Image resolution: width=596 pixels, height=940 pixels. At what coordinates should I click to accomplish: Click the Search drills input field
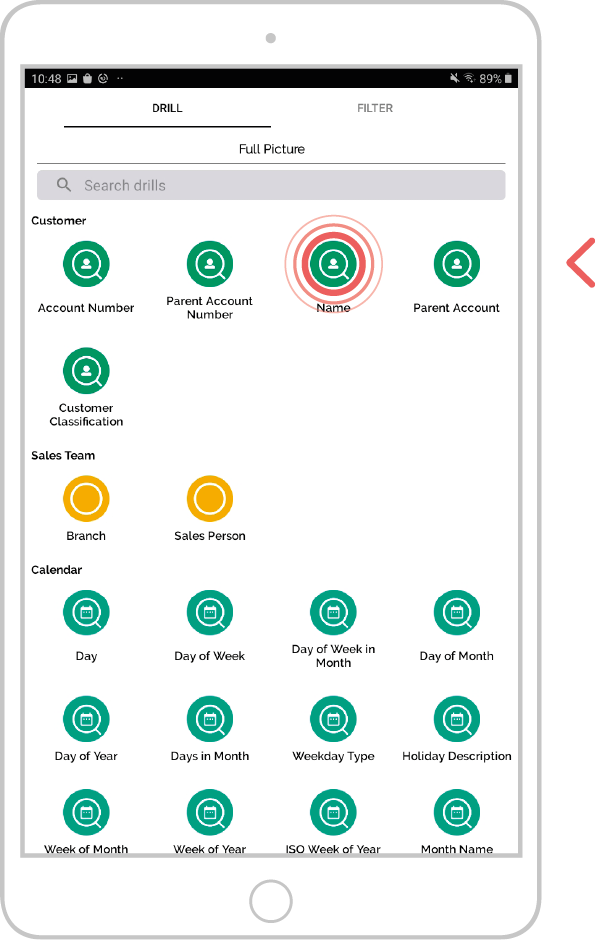click(x=271, y=185)
